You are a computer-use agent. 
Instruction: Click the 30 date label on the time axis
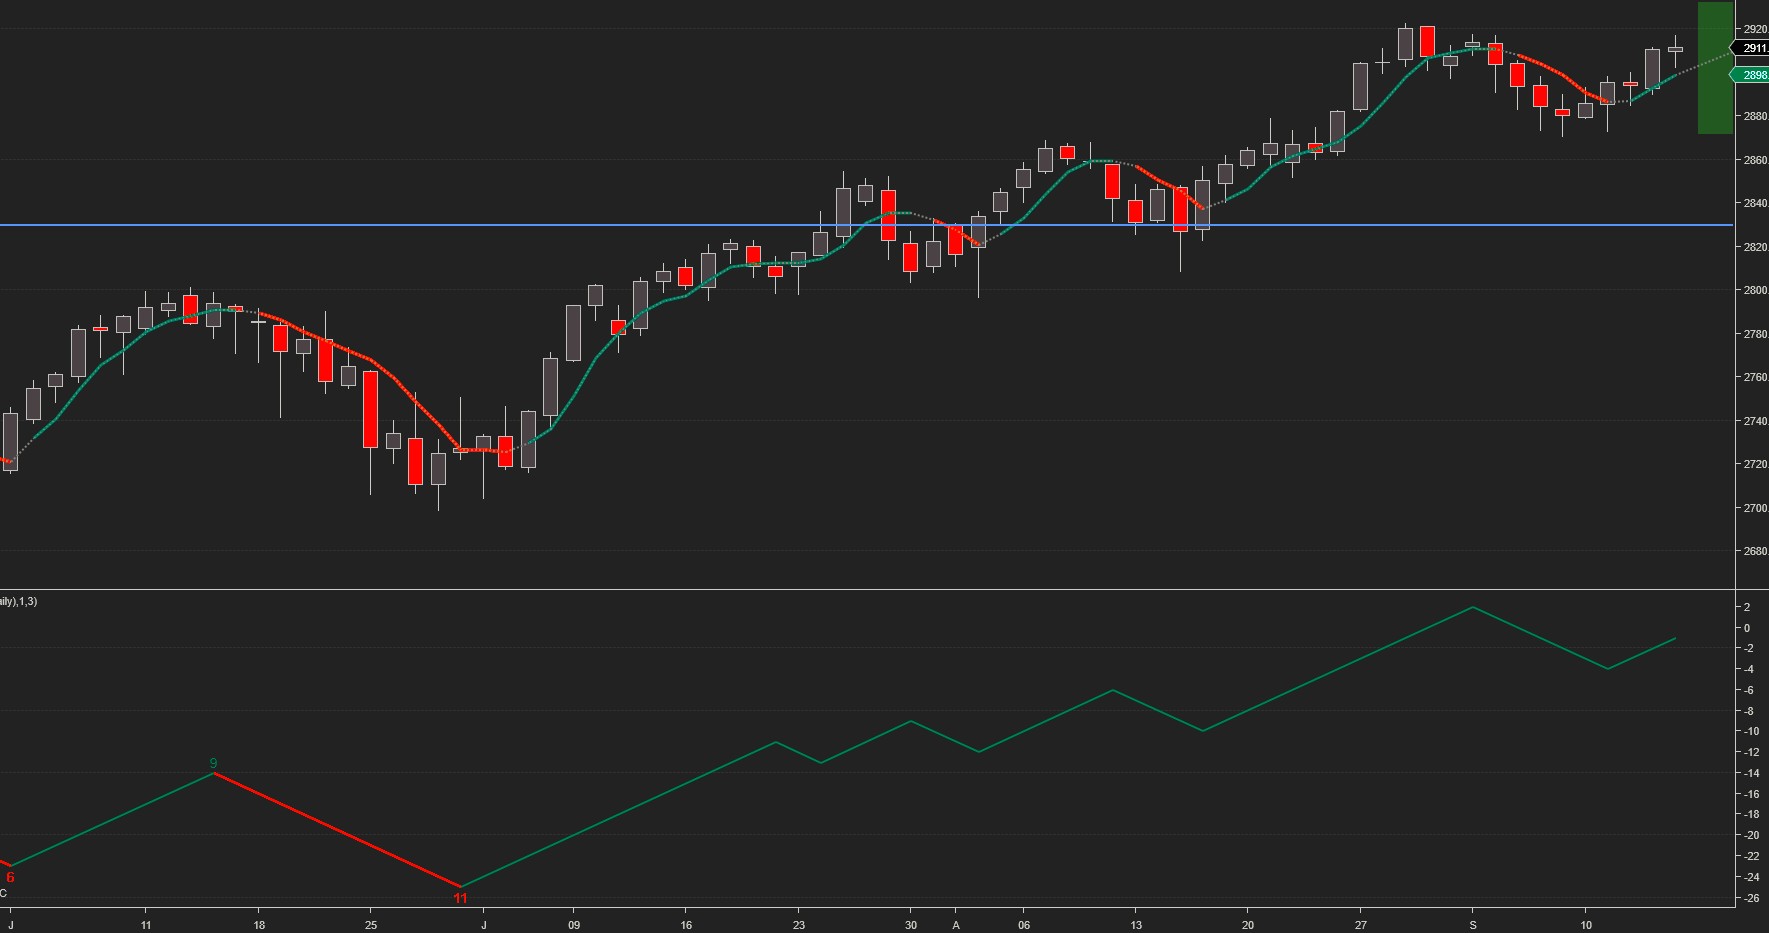click(x=911, y=925)
